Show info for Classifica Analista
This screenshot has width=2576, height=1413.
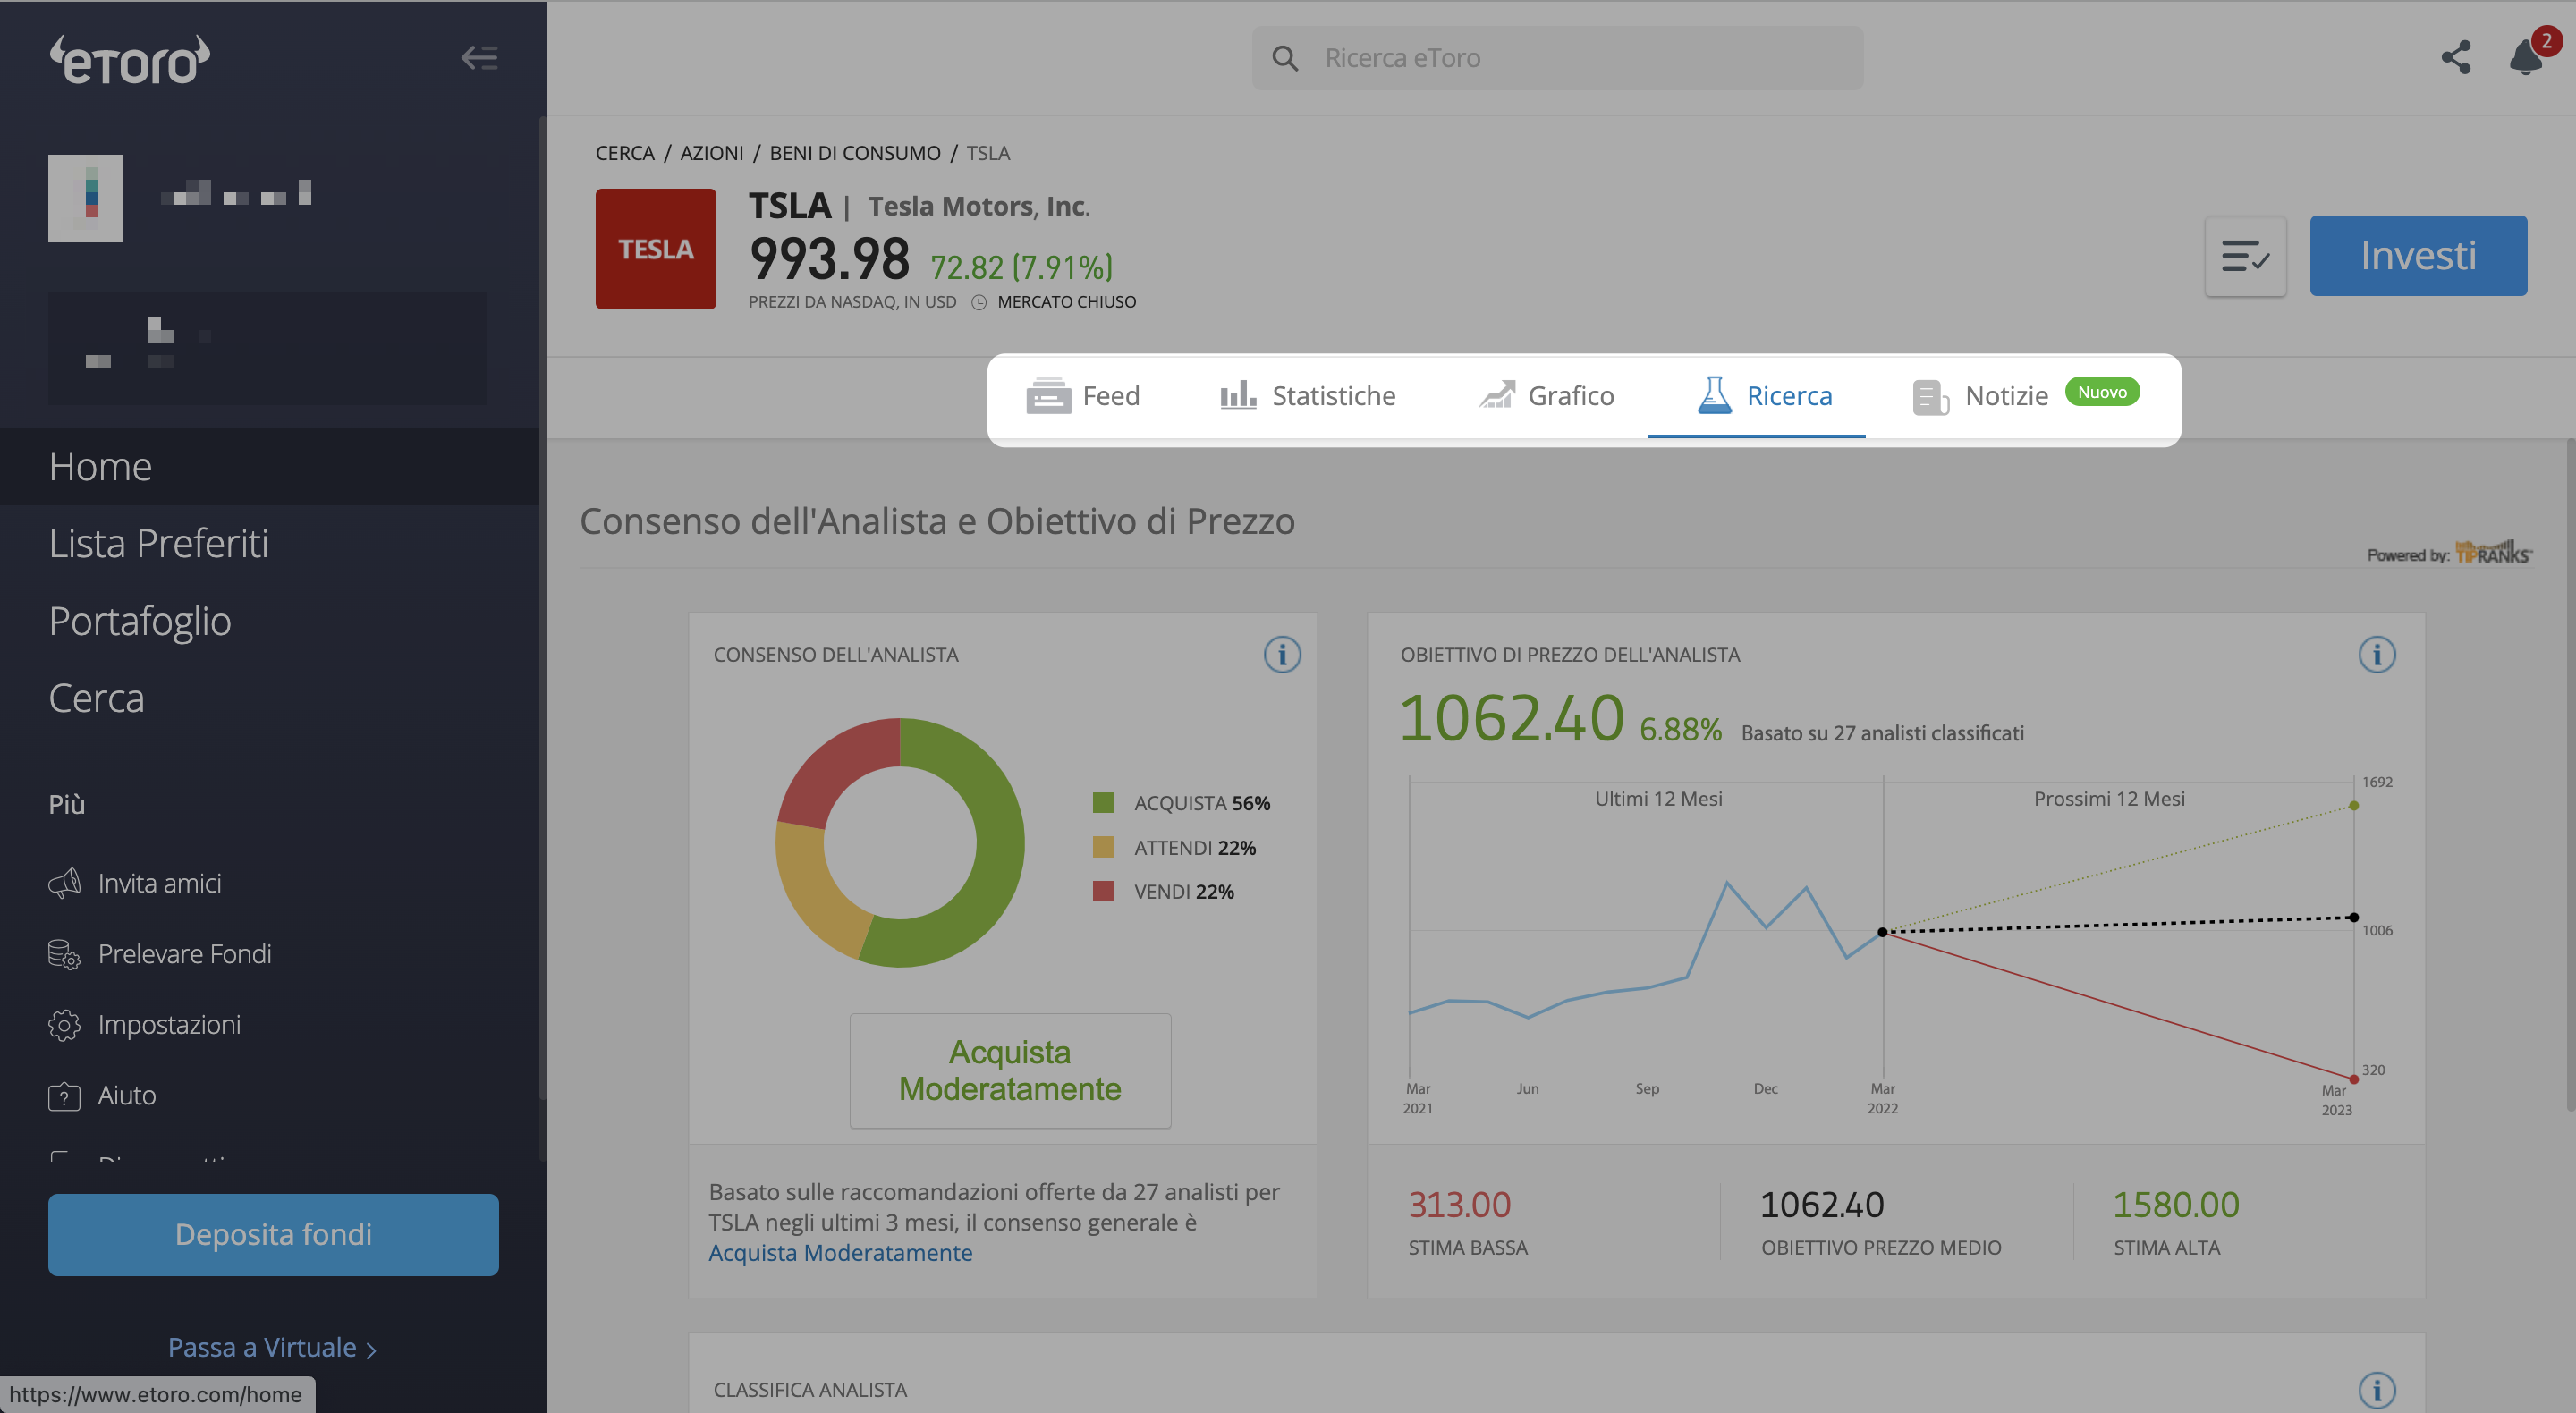click(2377, 1390)
